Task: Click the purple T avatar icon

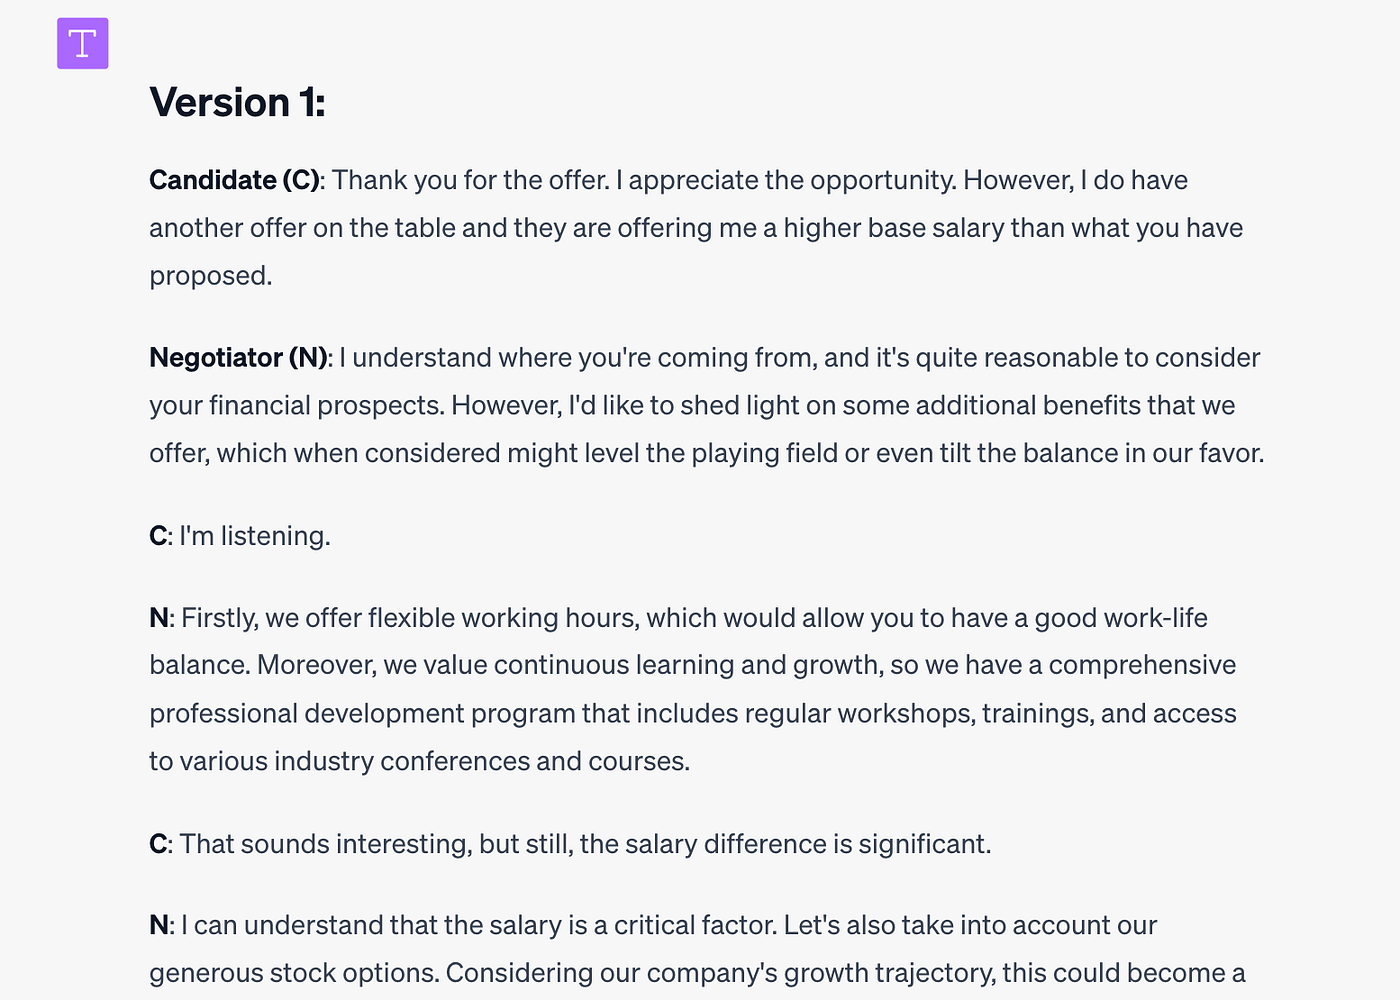Action: (83, 44)
